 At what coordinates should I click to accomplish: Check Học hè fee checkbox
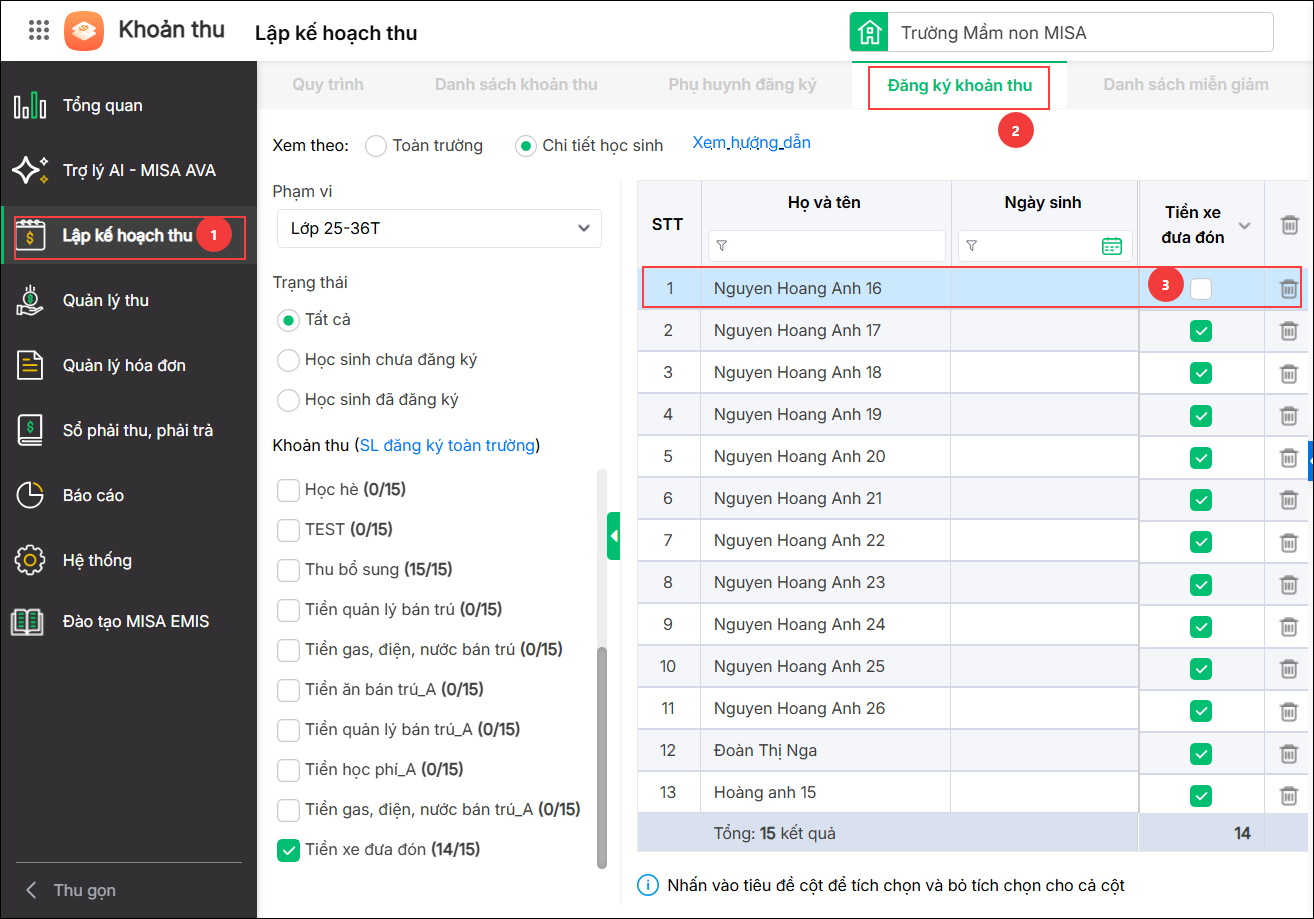click(288, 490)
